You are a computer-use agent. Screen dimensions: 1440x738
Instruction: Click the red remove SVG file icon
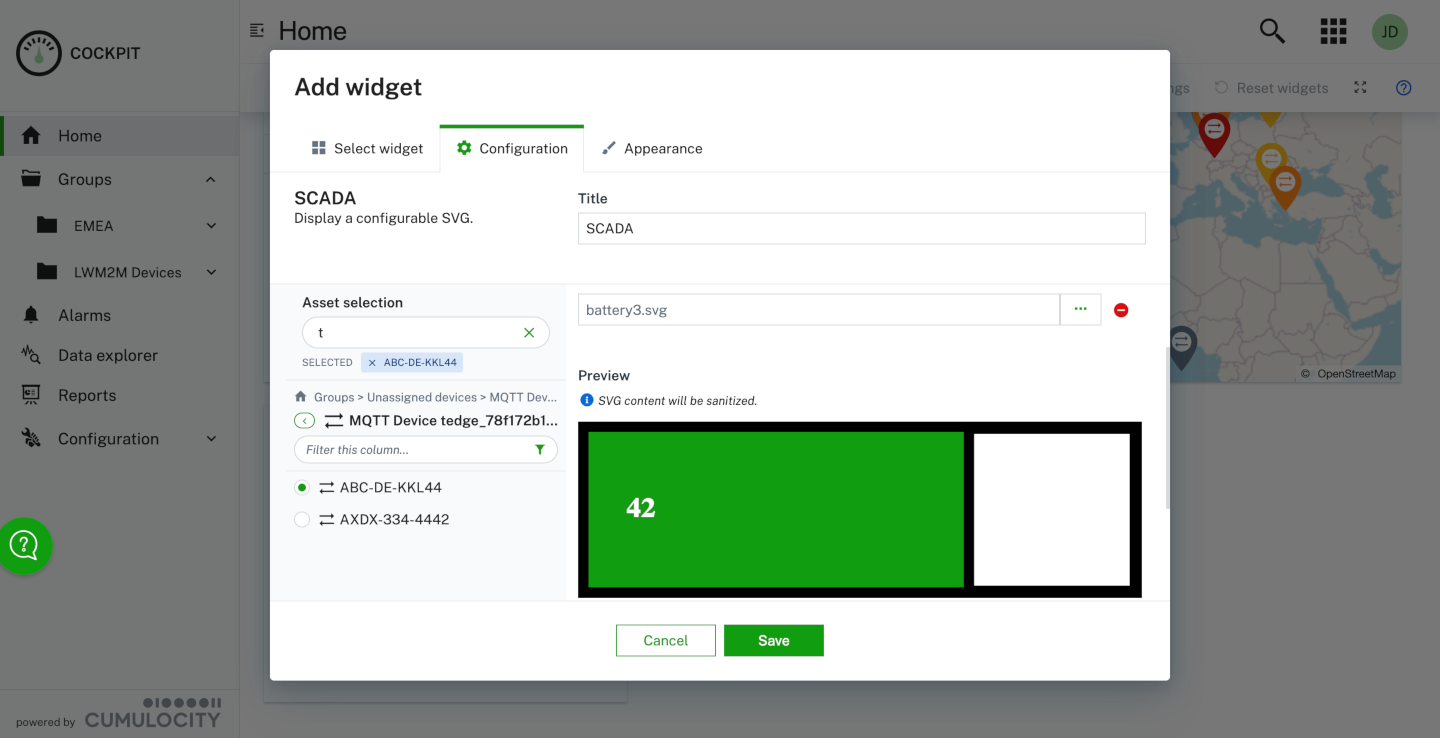click(1121, 310)
